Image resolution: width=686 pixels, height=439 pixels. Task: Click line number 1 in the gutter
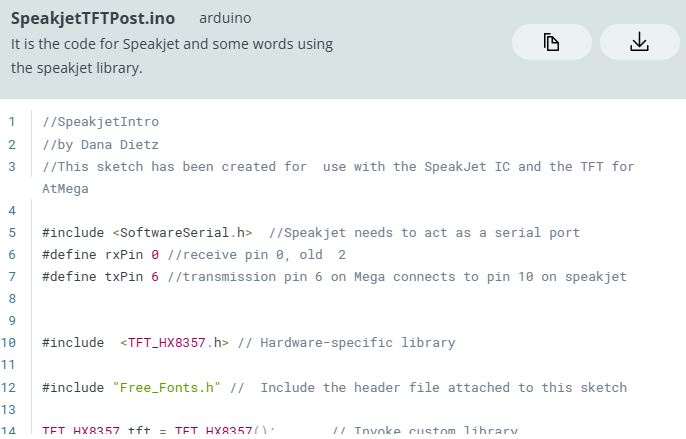coord(12,122)
